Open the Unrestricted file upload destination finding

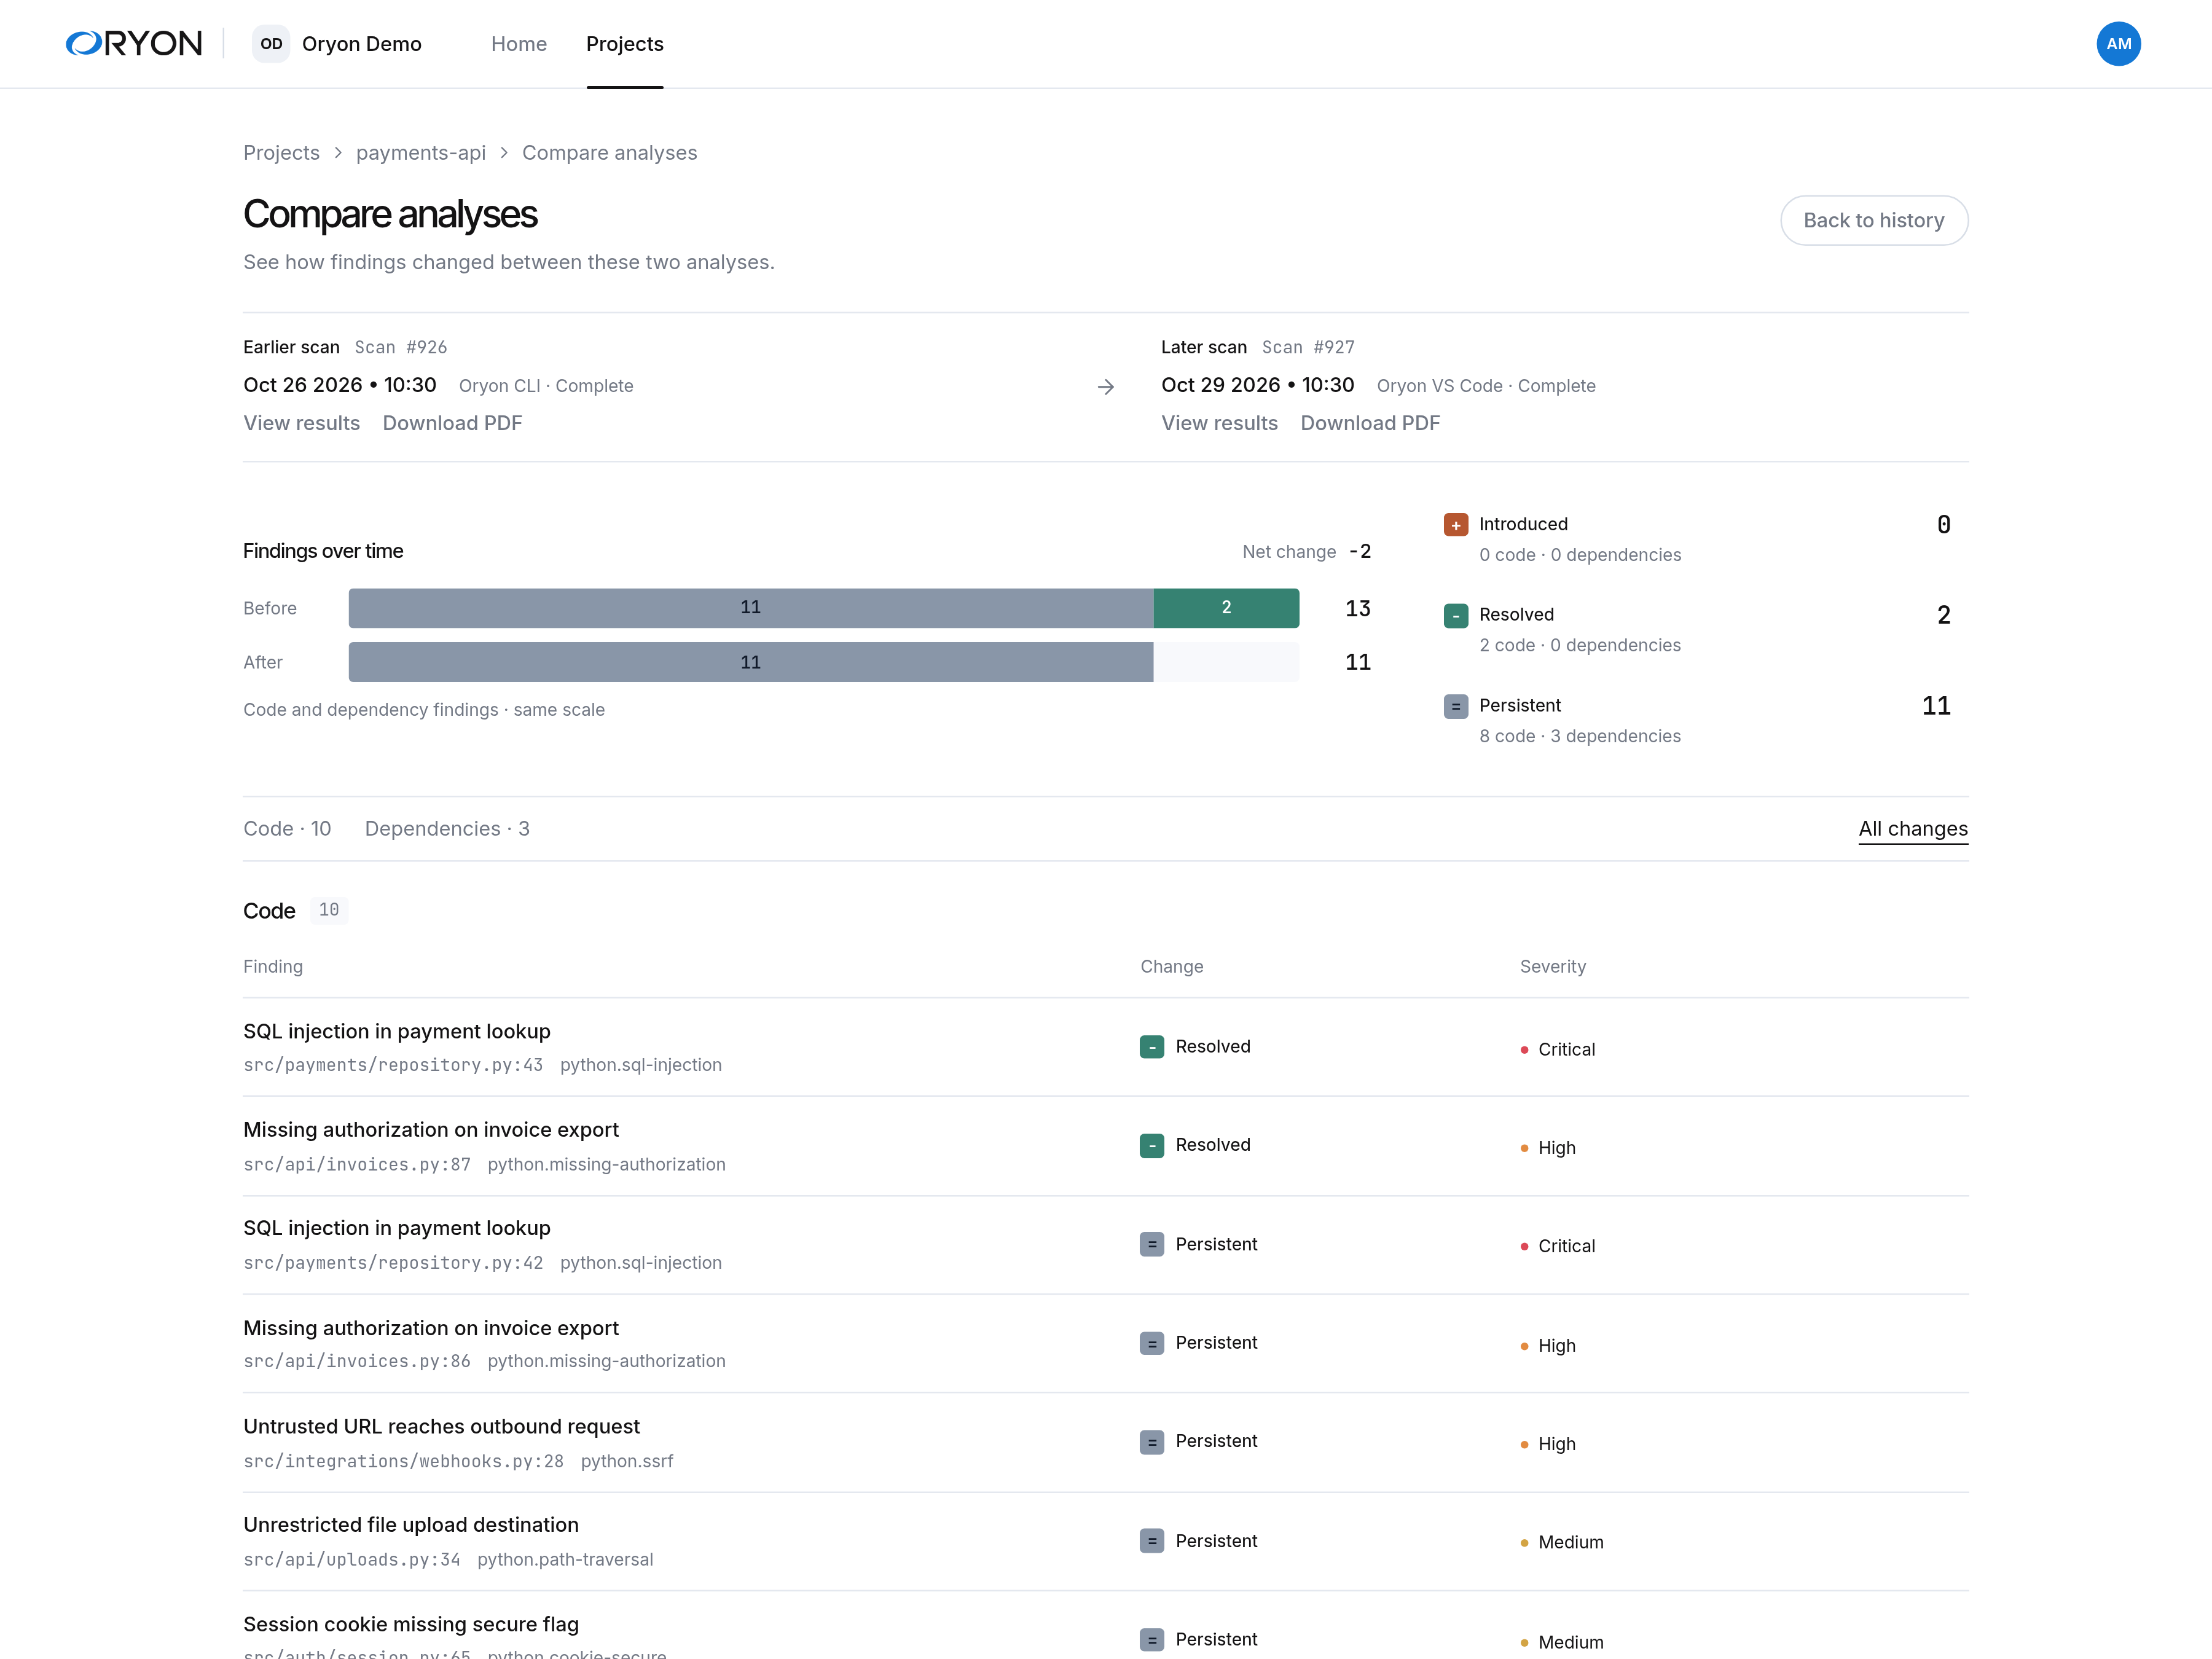pyautogui.click(x=411, y=1525)
